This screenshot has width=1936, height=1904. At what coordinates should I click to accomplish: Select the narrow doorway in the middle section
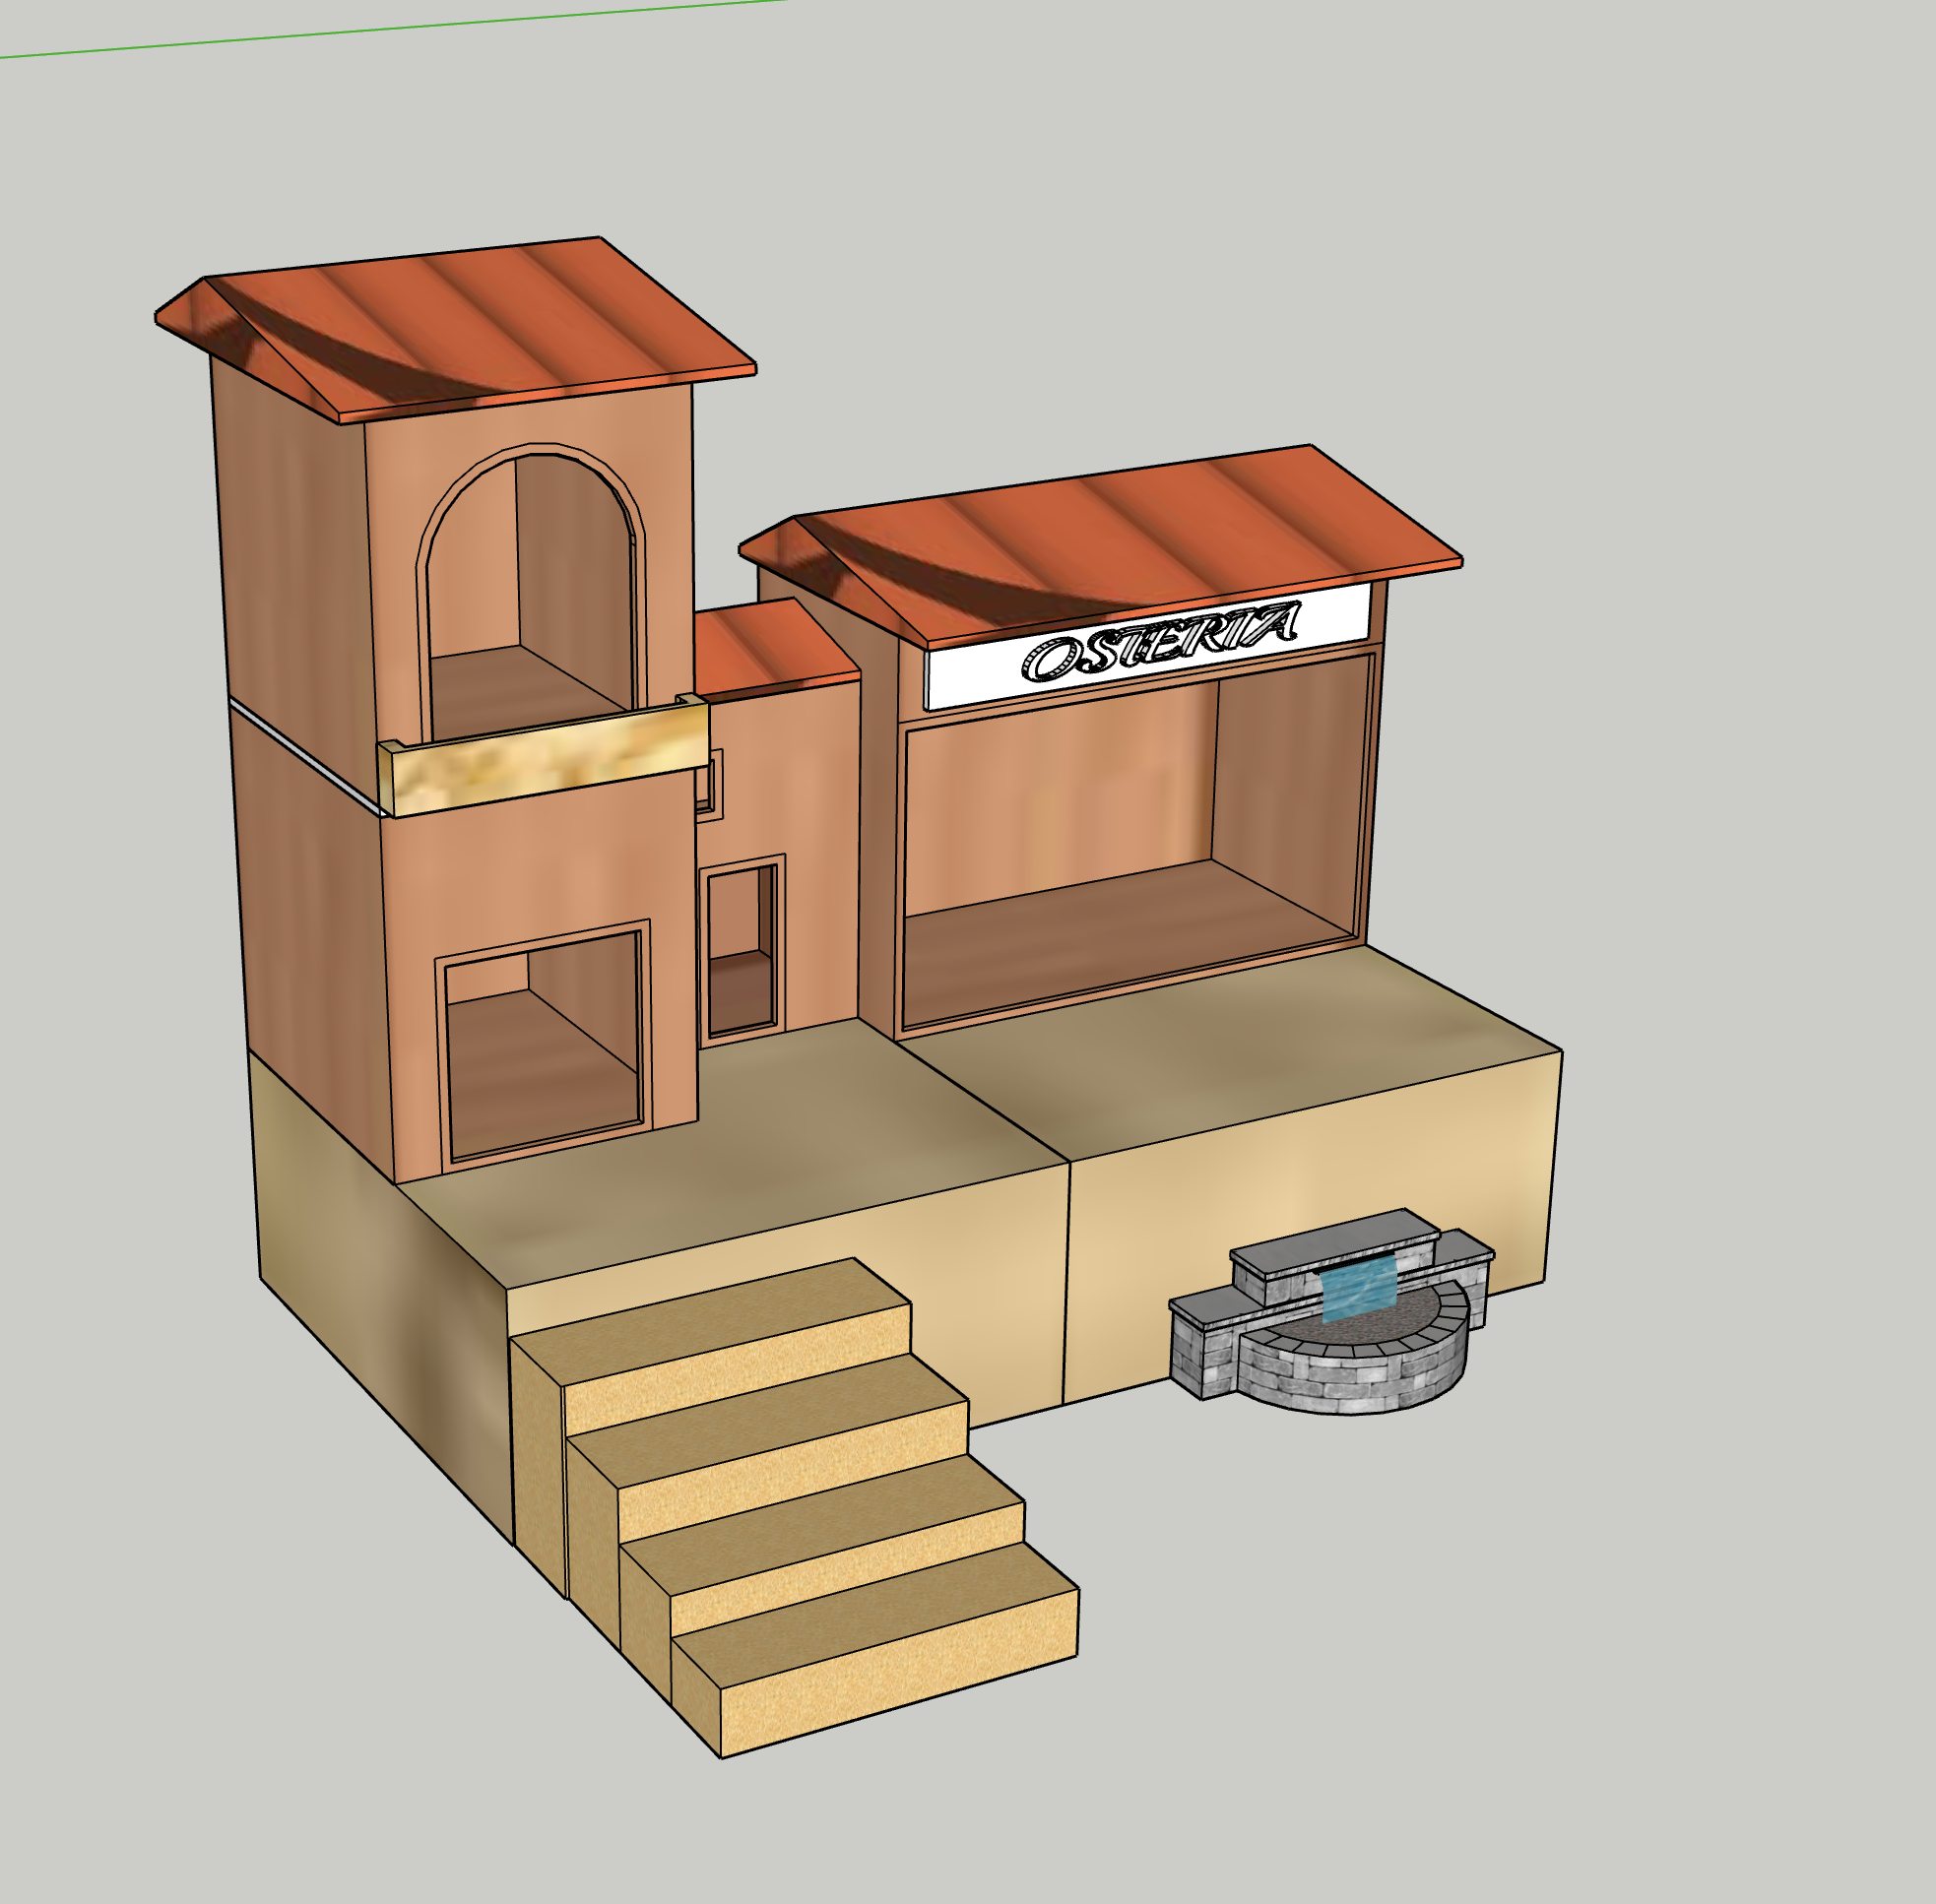pos(741,948)
